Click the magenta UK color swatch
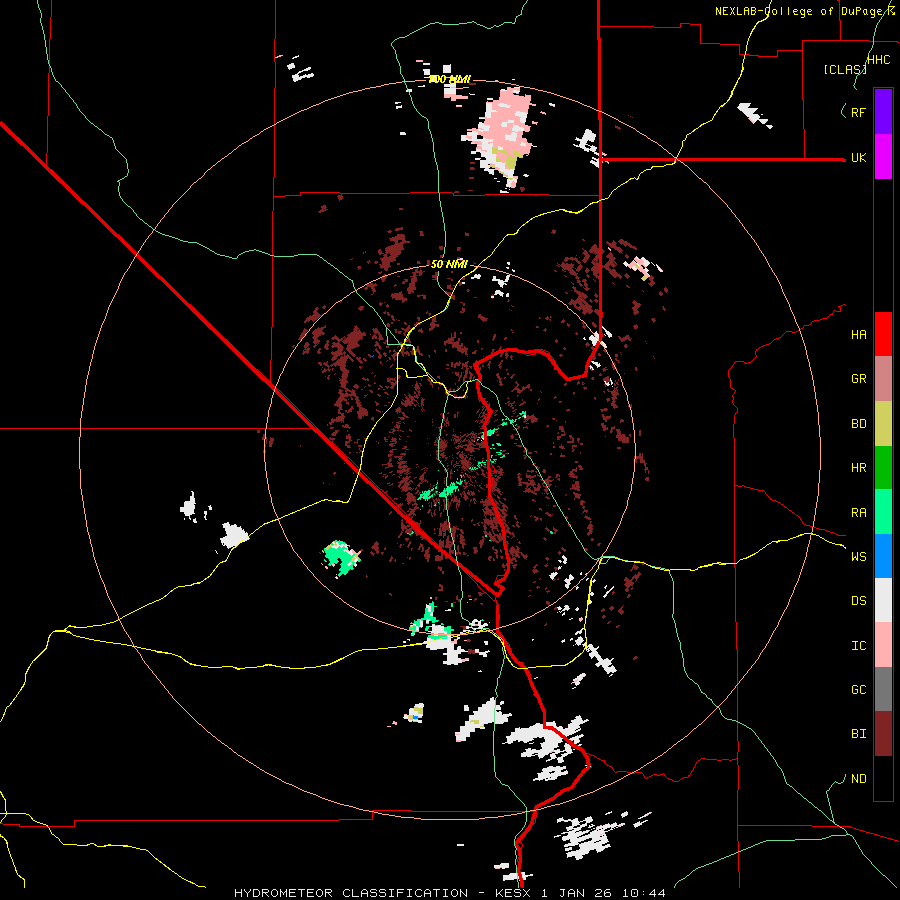Image resolution: width=900 pixels, height=900 pixels. point(883,156)
